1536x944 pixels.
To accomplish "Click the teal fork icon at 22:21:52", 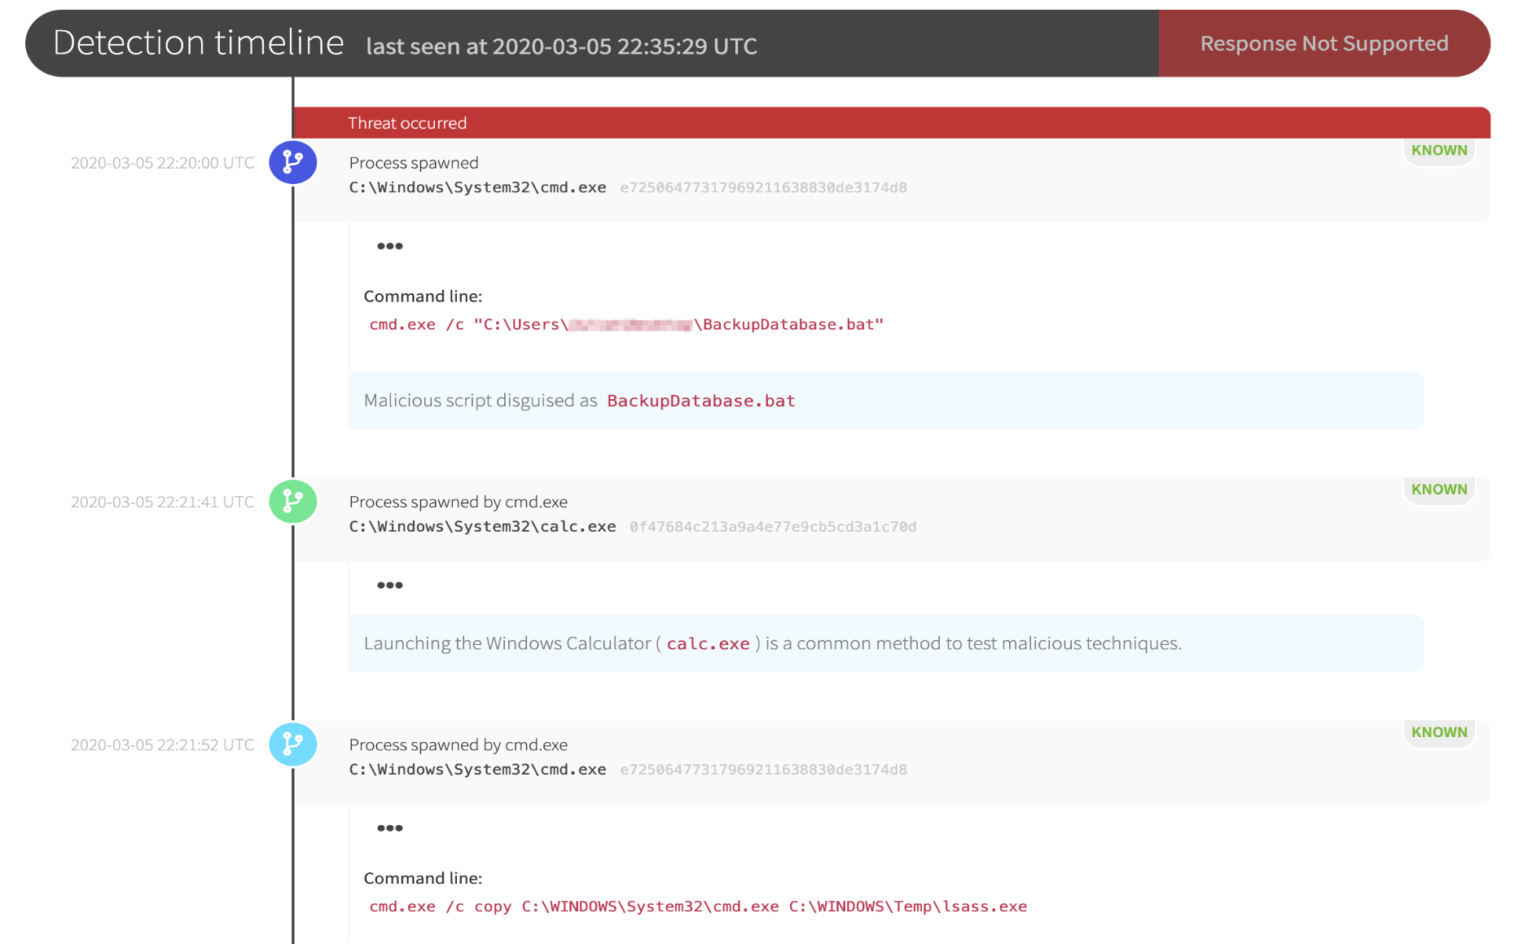I will (x=293, y=744).
